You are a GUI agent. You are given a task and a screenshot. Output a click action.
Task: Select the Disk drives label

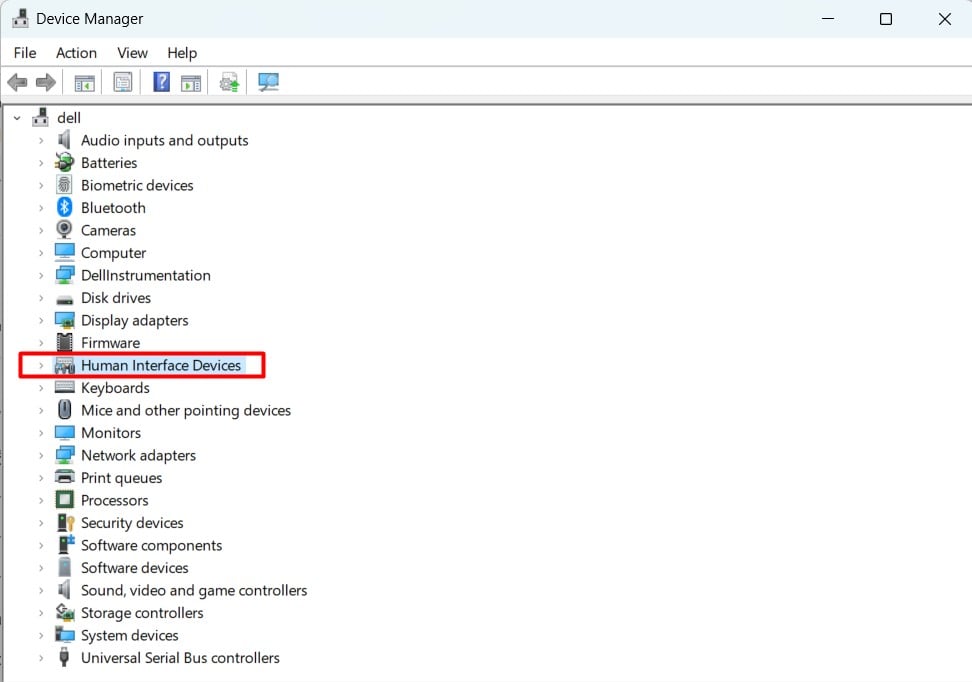116,298
